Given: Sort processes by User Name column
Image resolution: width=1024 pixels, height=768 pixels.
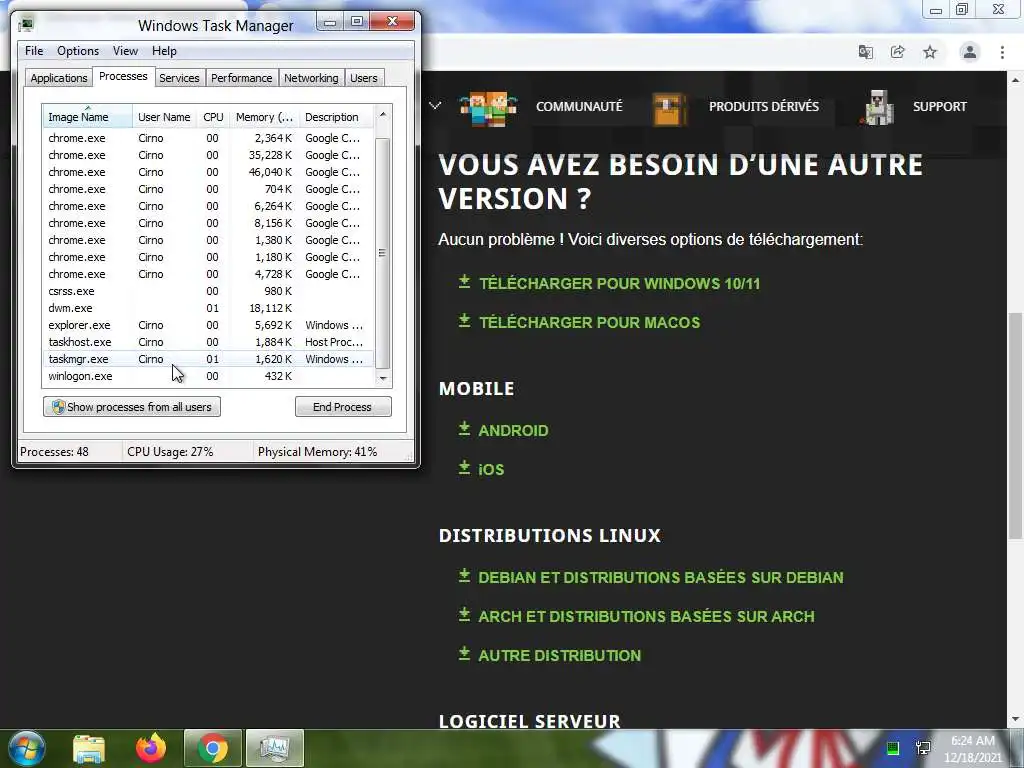Looking at the screenshot, I should [164, 117].
